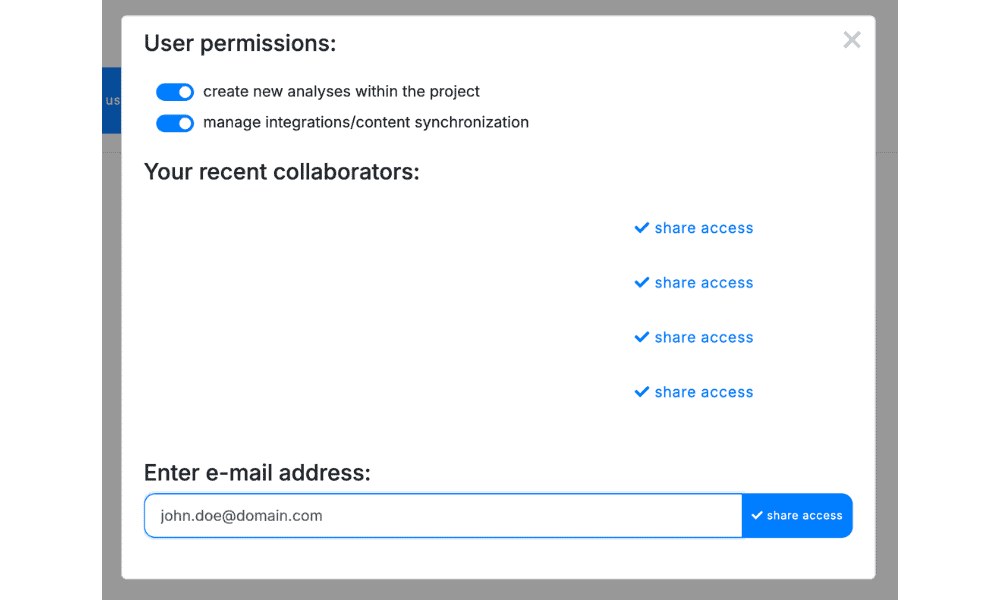Click the 'Your recent collaborators:' heading
Image resolution: width=1000 pixels, height=600 pixels.
pos(282,172)
